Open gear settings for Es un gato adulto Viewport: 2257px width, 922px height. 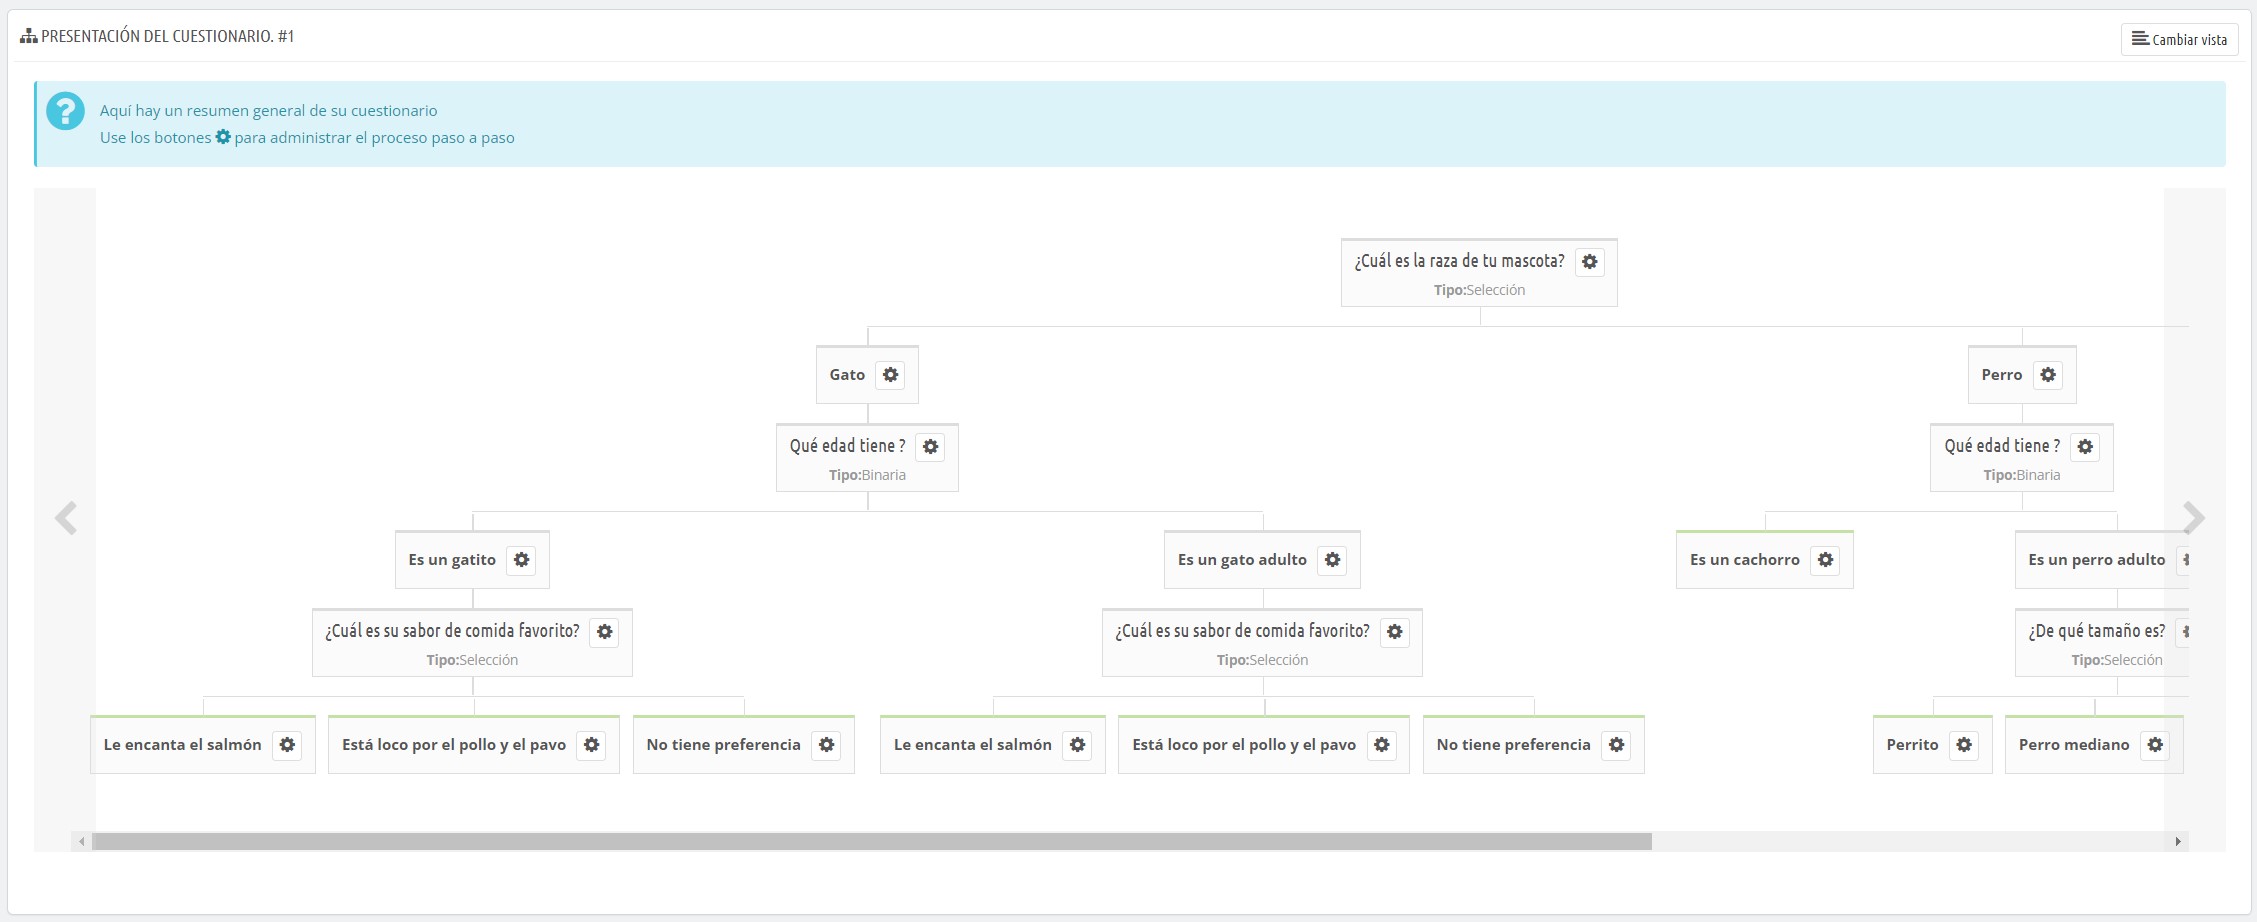click(x=1332, y=560)
